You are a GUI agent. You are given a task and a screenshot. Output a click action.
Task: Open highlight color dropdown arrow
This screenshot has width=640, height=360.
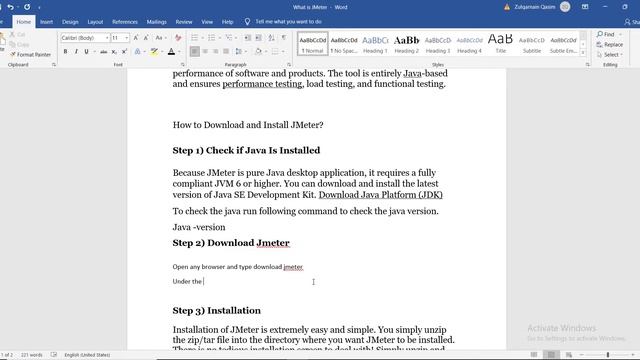coord(162,51)
